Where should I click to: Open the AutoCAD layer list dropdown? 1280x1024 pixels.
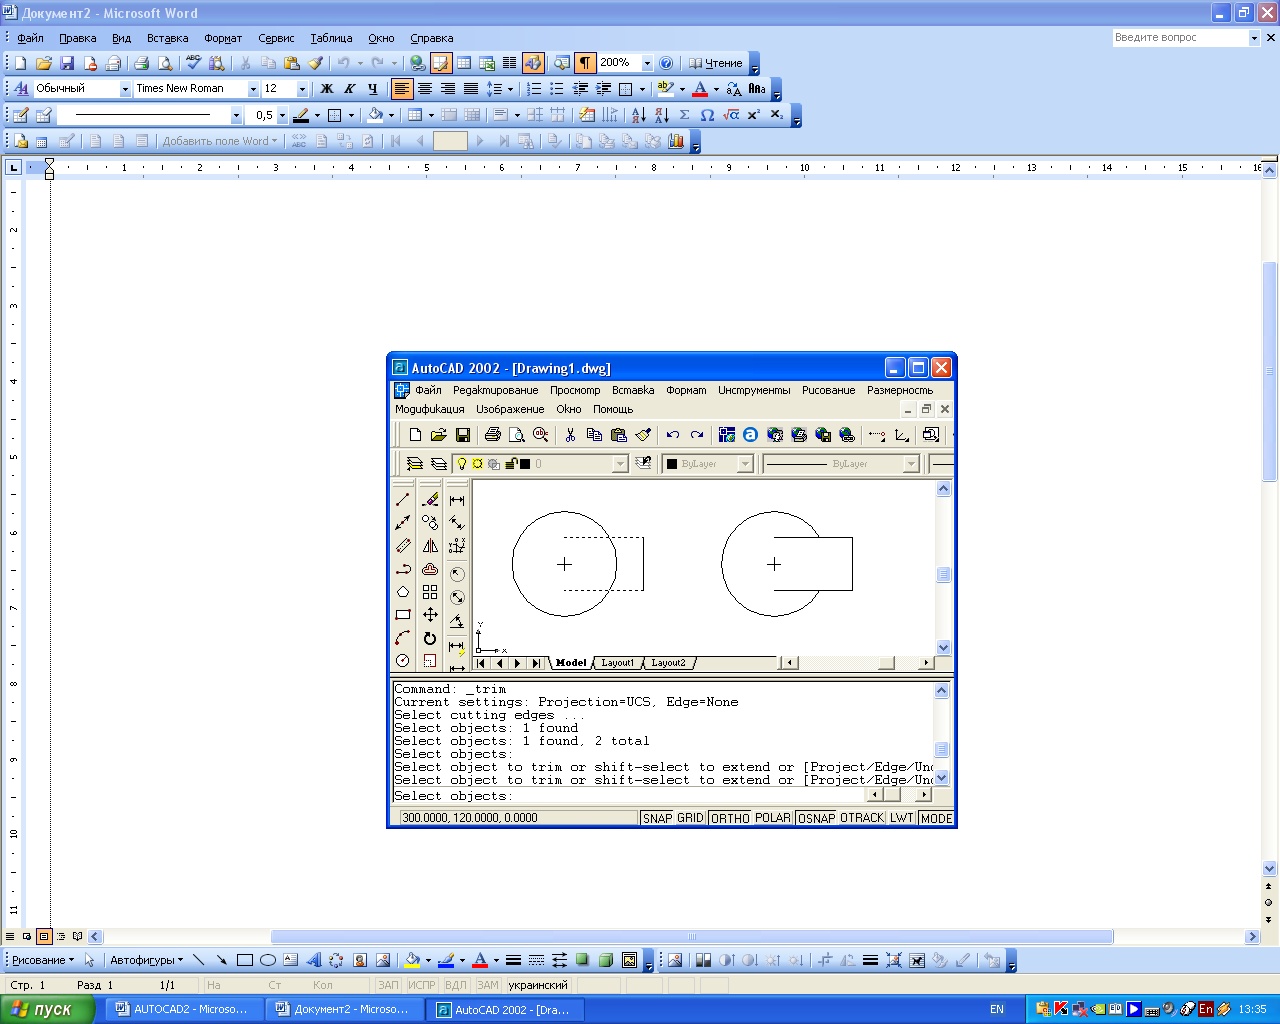[620, 464]
